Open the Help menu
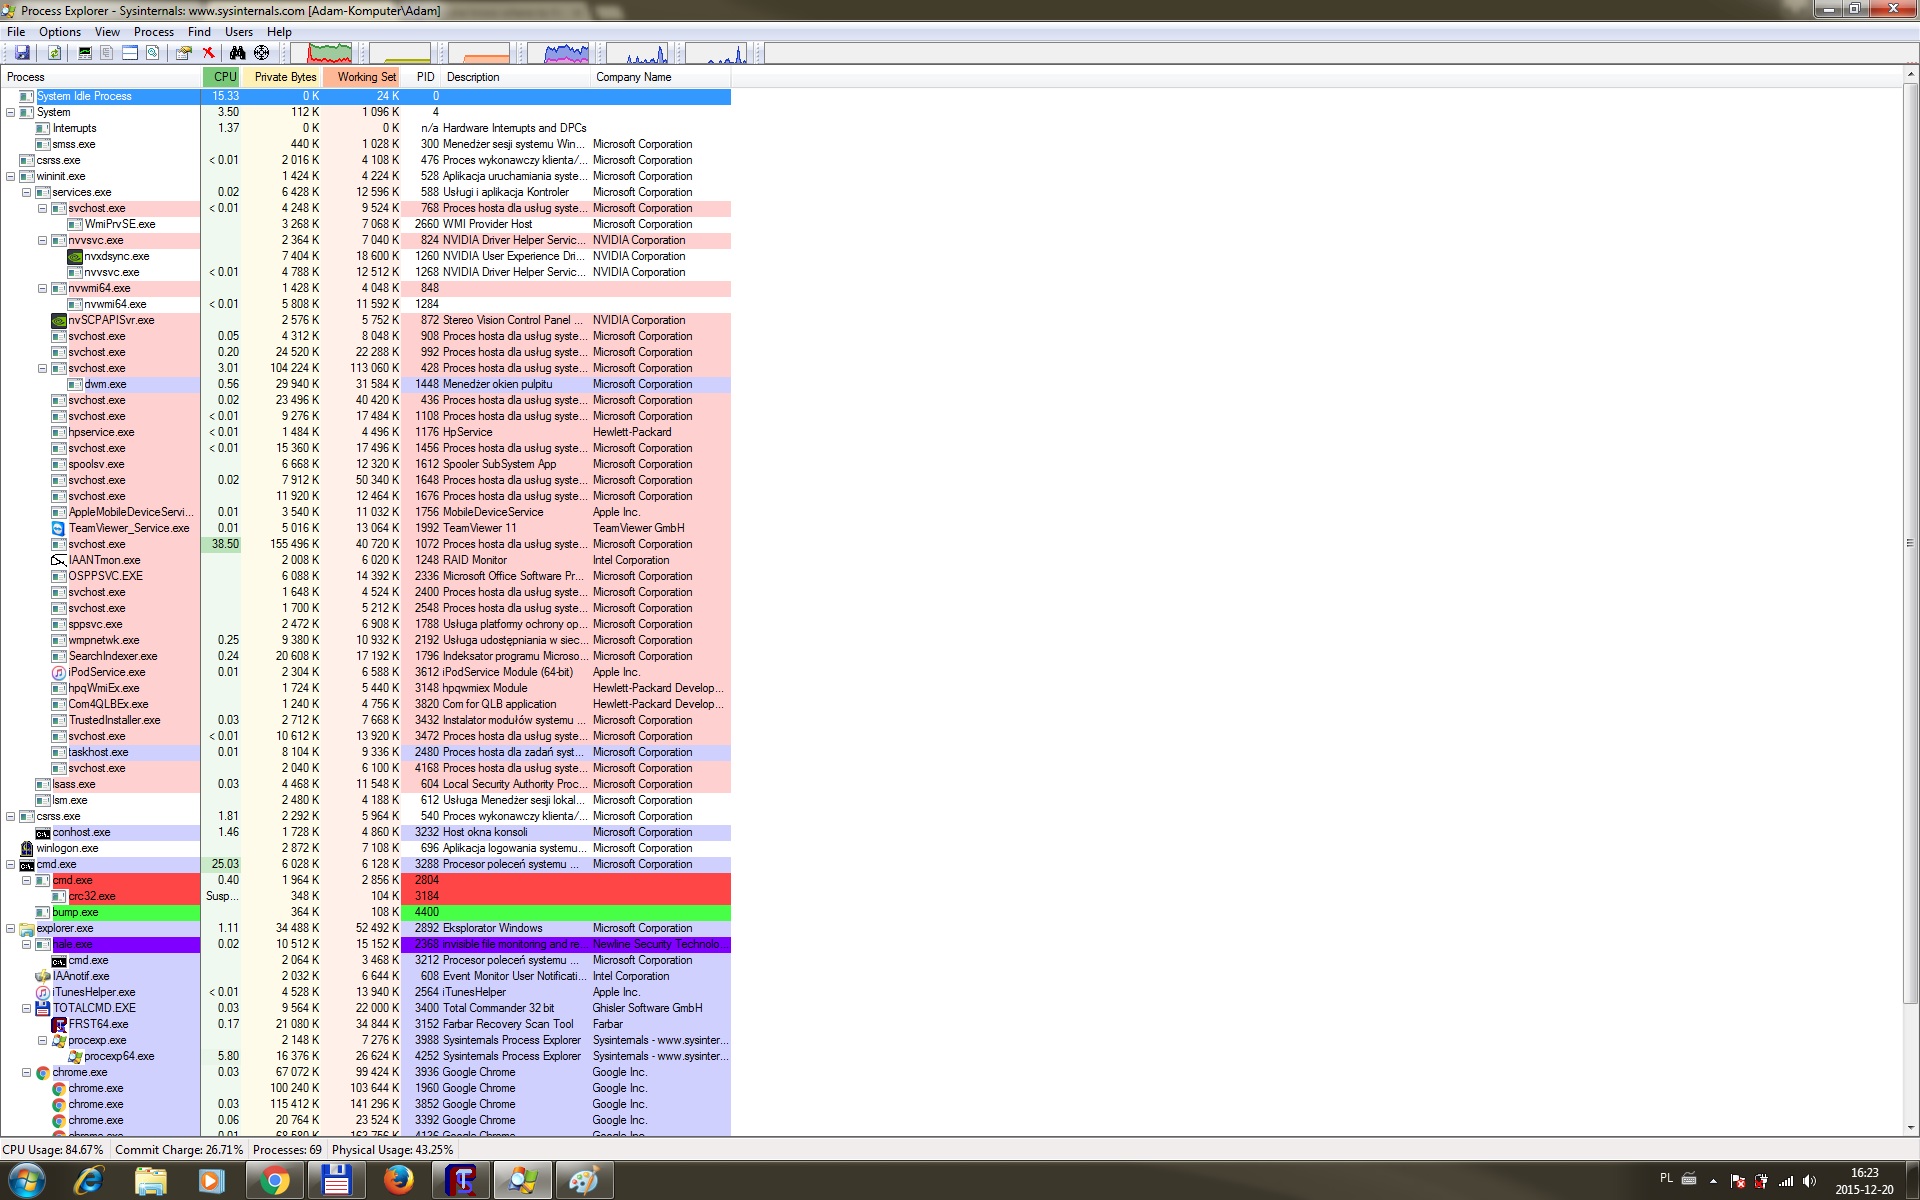The image size is (1920, 1200). pos(279,32)
